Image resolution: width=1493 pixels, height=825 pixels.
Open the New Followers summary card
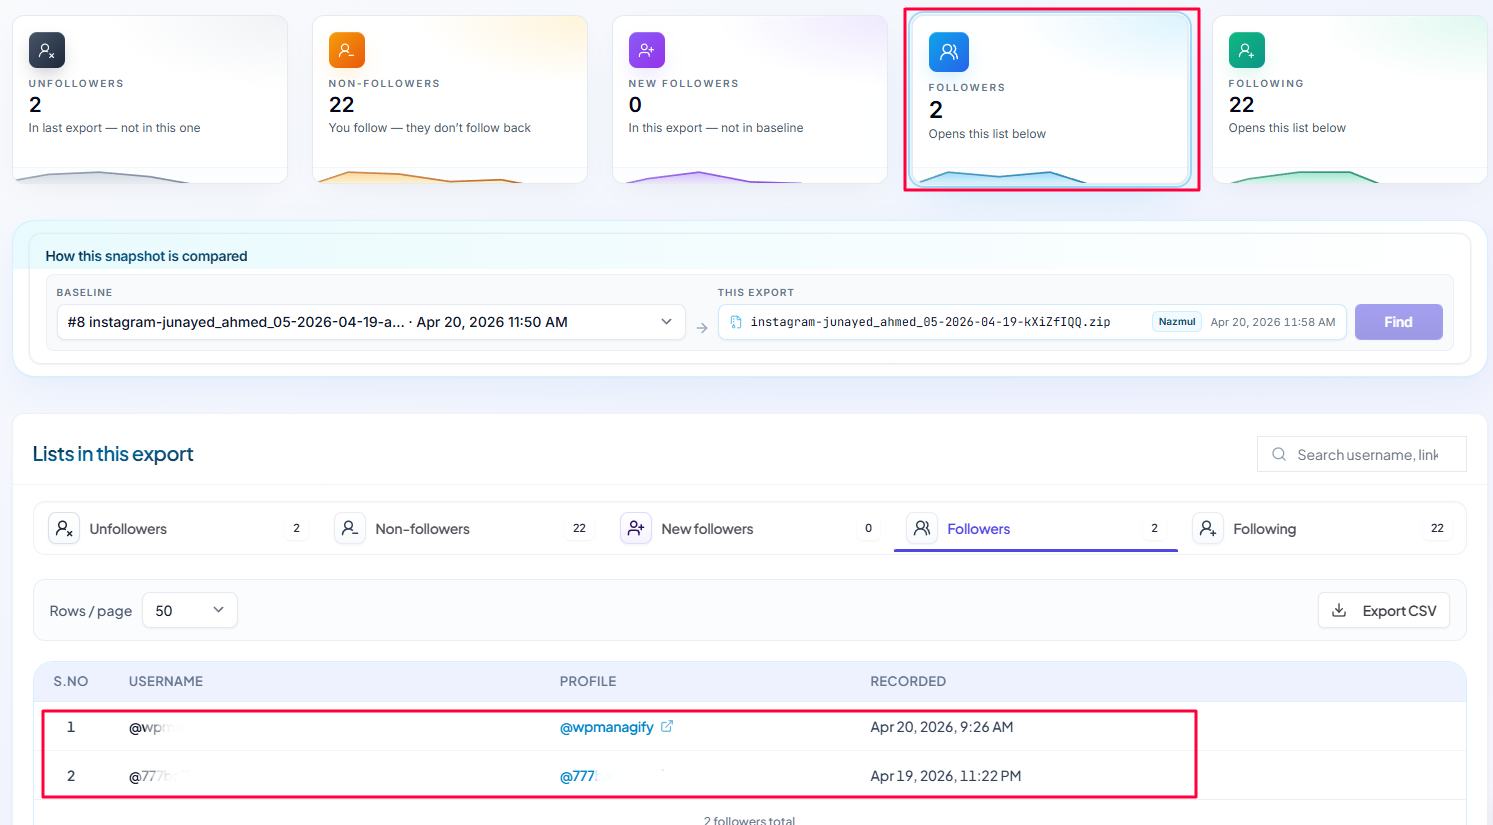pyautogui.click(x=750, y=99)
